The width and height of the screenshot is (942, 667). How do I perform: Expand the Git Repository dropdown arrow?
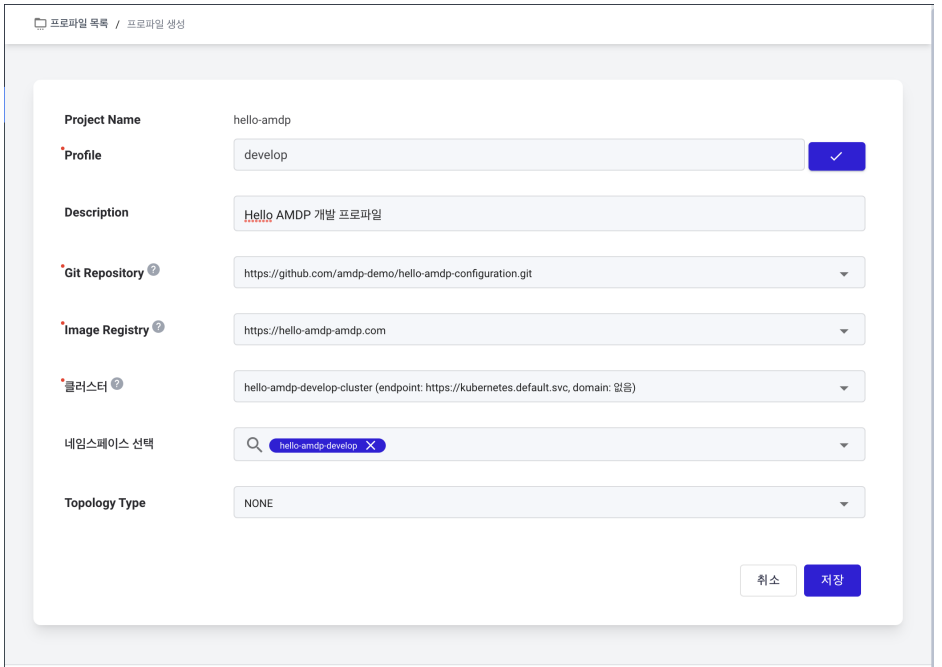[843, 274]
